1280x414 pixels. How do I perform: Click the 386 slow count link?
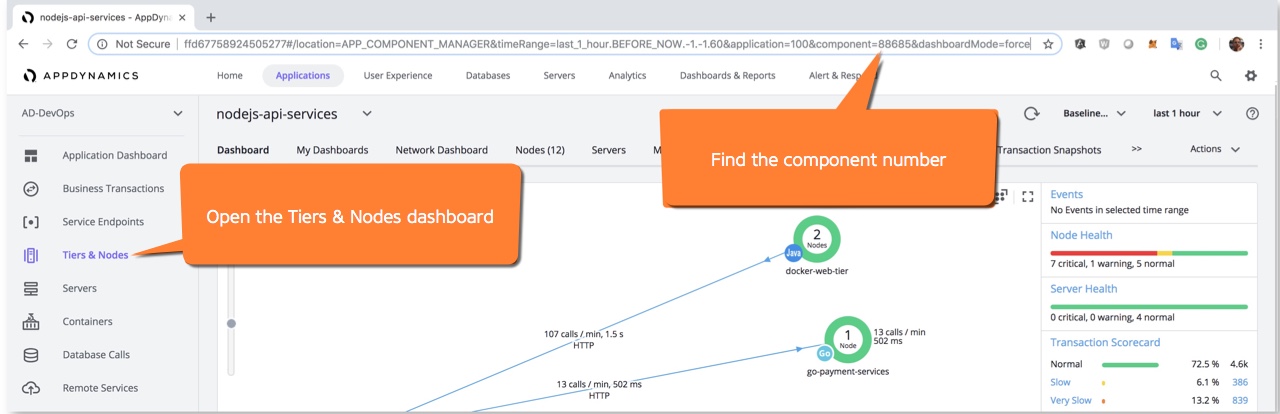pos(1240,382)
